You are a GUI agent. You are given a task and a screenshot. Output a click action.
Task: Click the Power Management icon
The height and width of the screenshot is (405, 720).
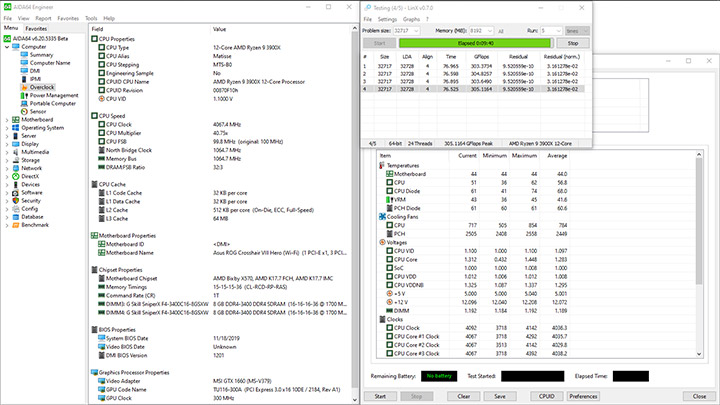tap(24, 93)
